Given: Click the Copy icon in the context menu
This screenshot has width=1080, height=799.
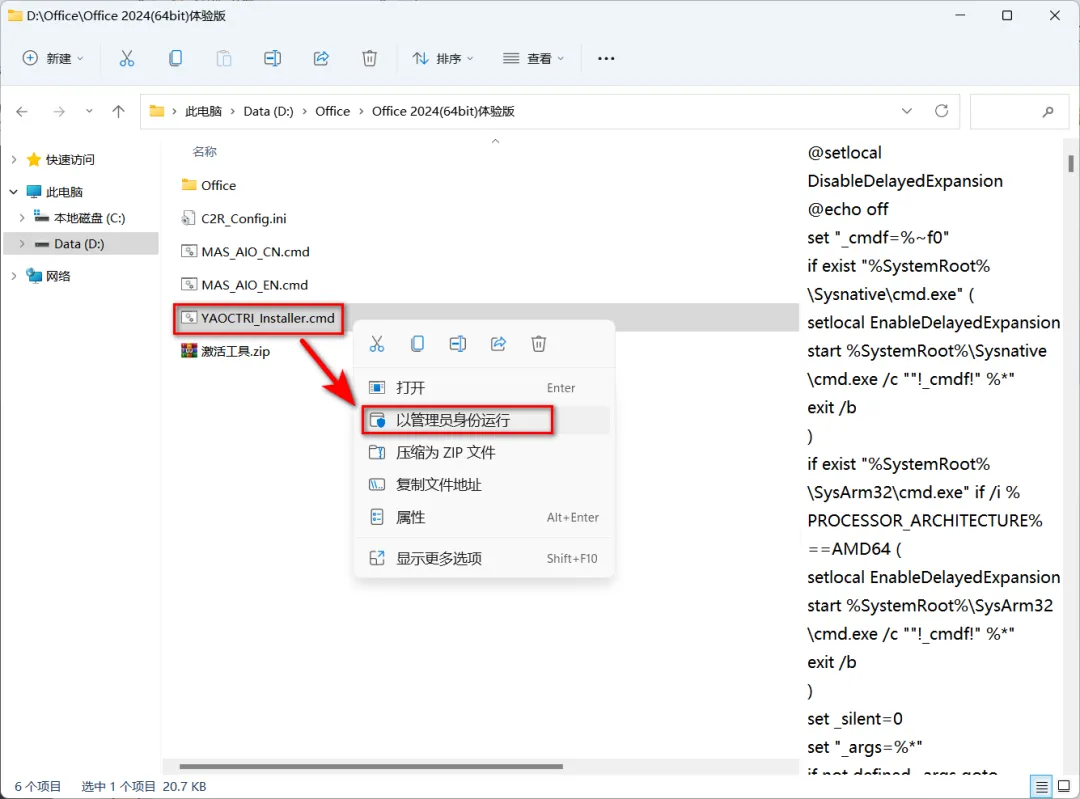Looking at the screenshot, I should 417,344.
